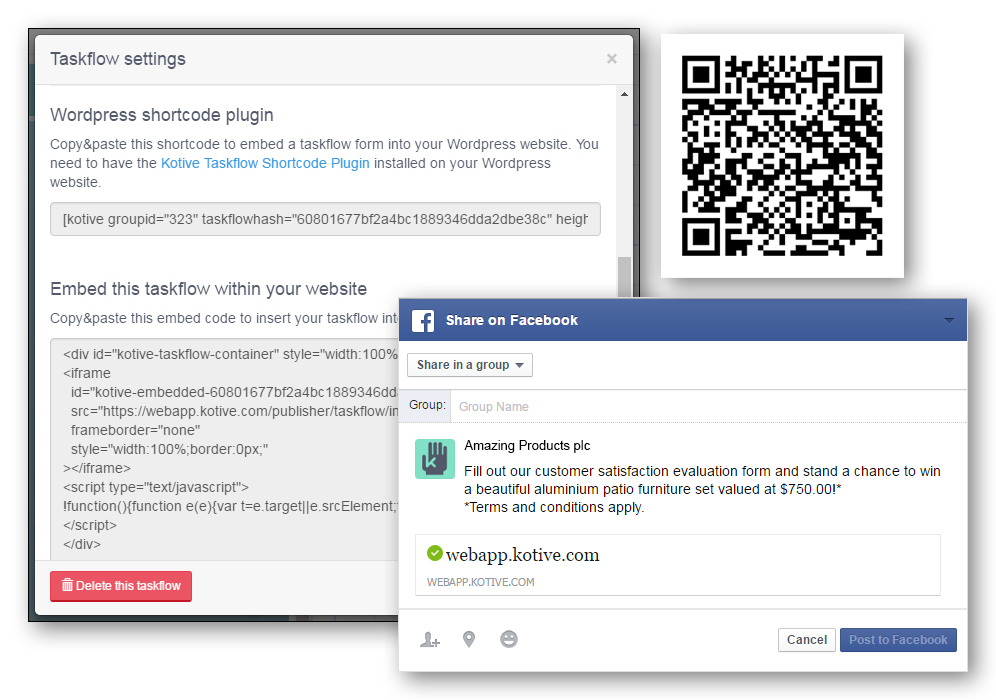This screenshot has width=996, height=700.
Task: Click the add location pin icon
Action: pos(469,639)
